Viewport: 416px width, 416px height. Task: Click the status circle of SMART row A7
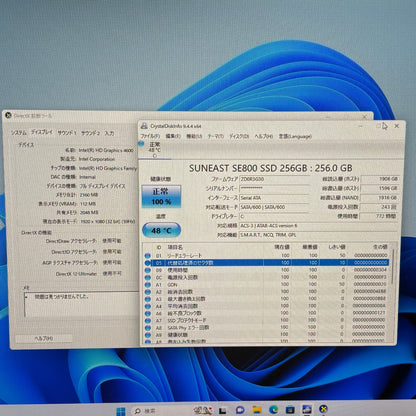(x=147, y=320)
